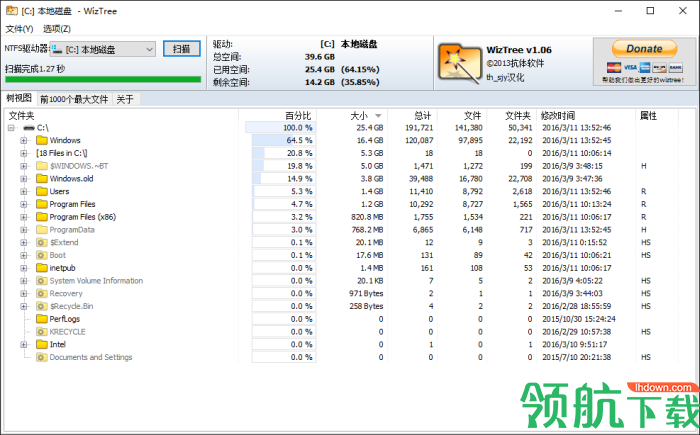Viewport: 700px width, 435px height.
Task: Click the 100.0 % bar for C:\
Action: [280, 128]
